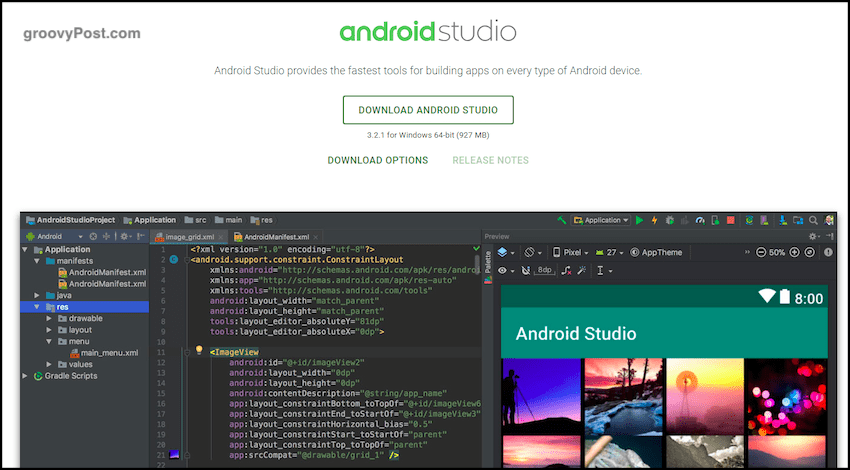Open SDK Manager download icon
850x470 pixels.
[783, 220]
